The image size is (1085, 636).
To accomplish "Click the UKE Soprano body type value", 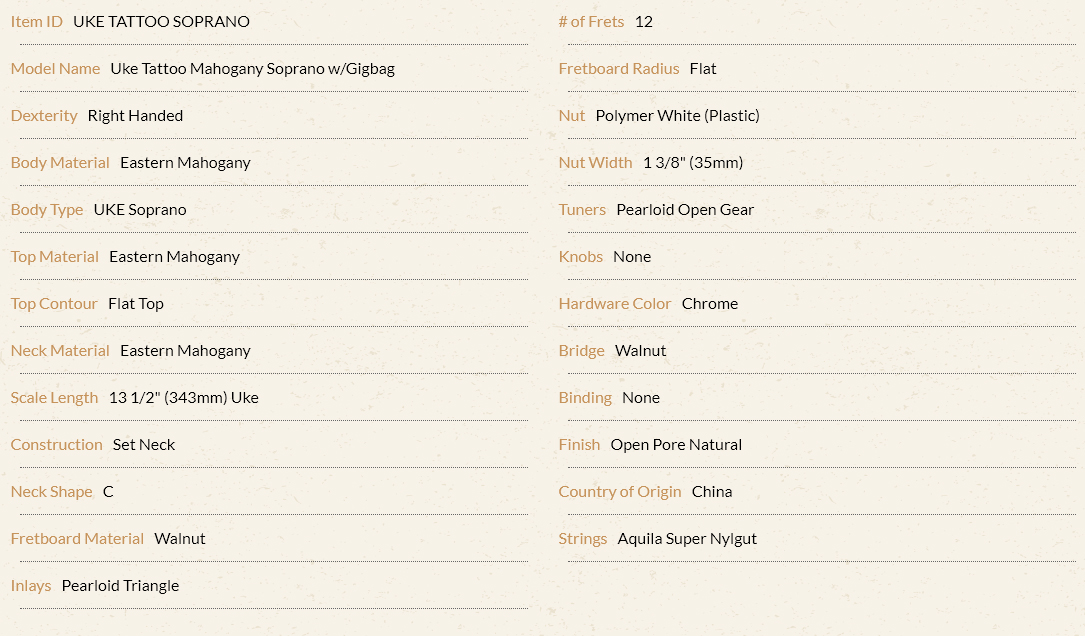I will point(140,210).
